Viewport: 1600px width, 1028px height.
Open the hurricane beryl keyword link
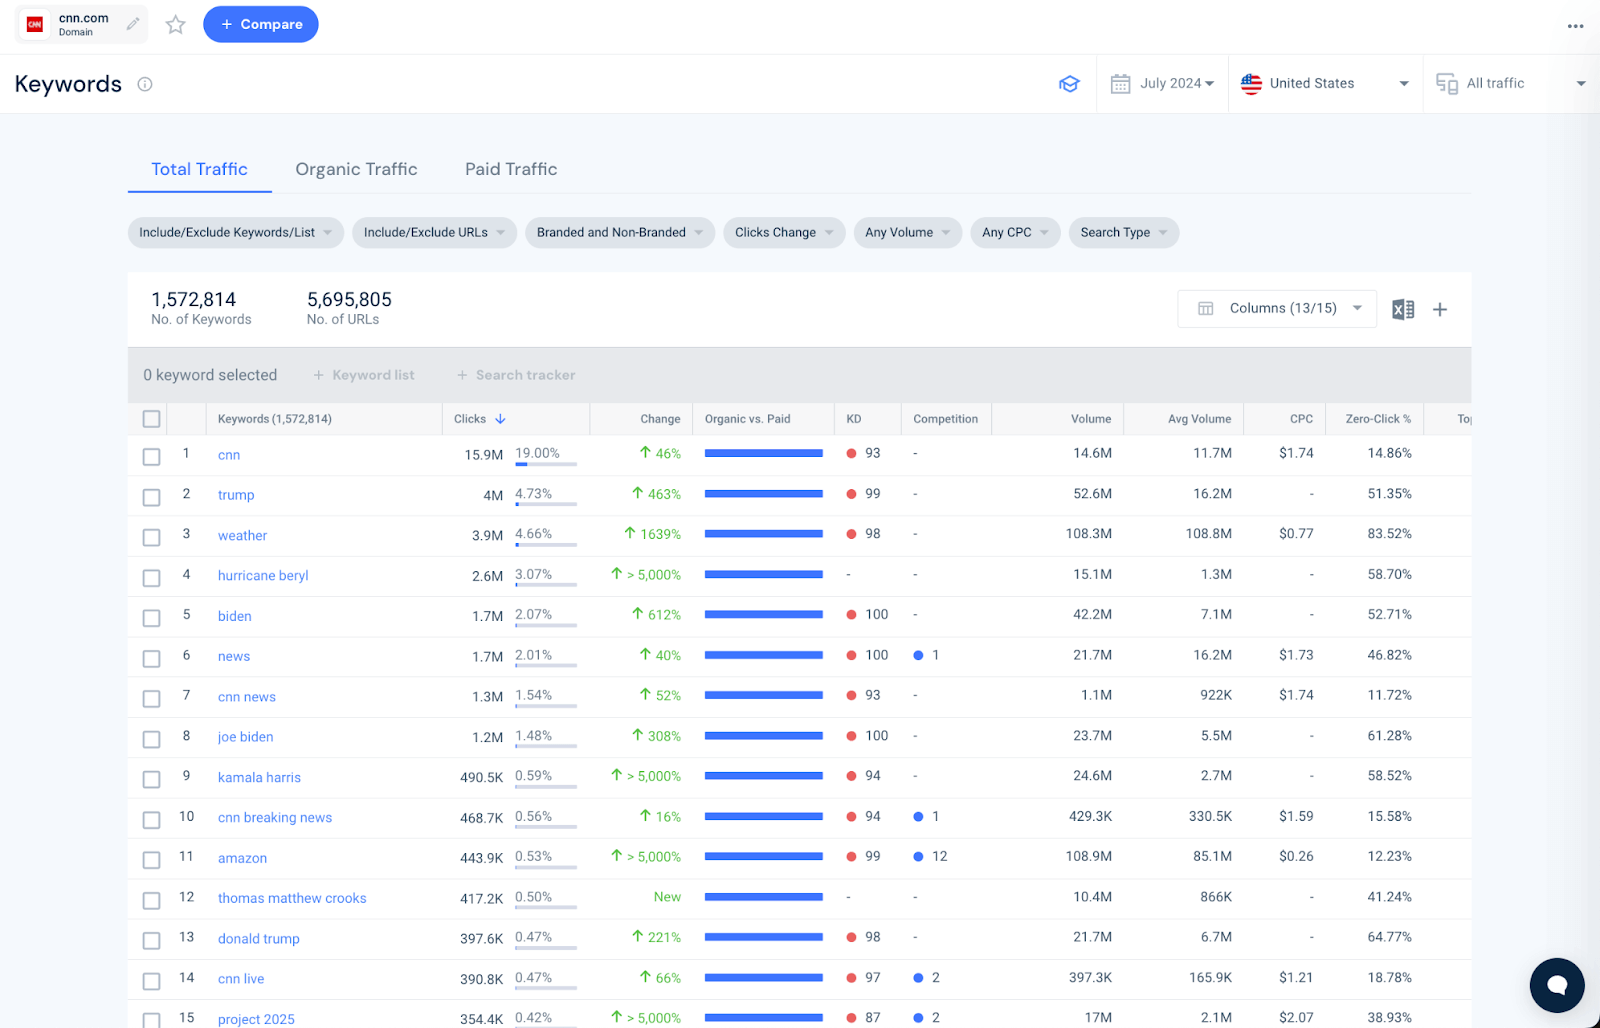[263, 576]
